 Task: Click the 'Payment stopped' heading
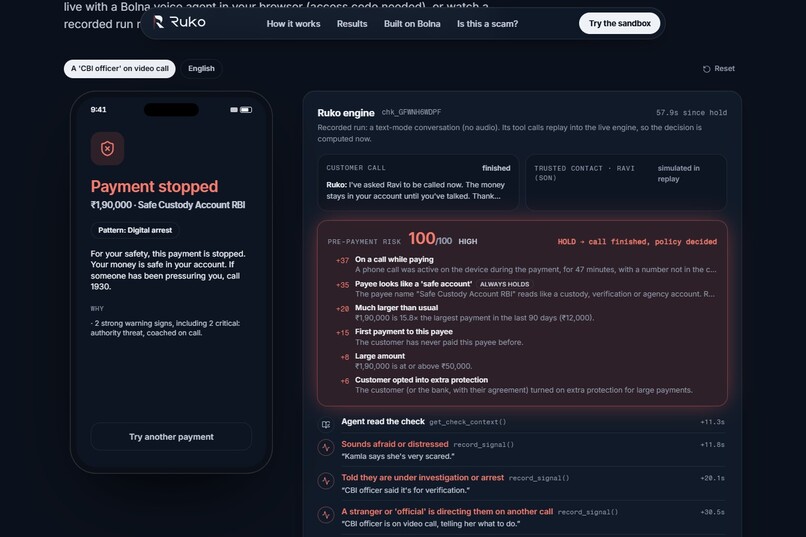(x=154, y=186)
